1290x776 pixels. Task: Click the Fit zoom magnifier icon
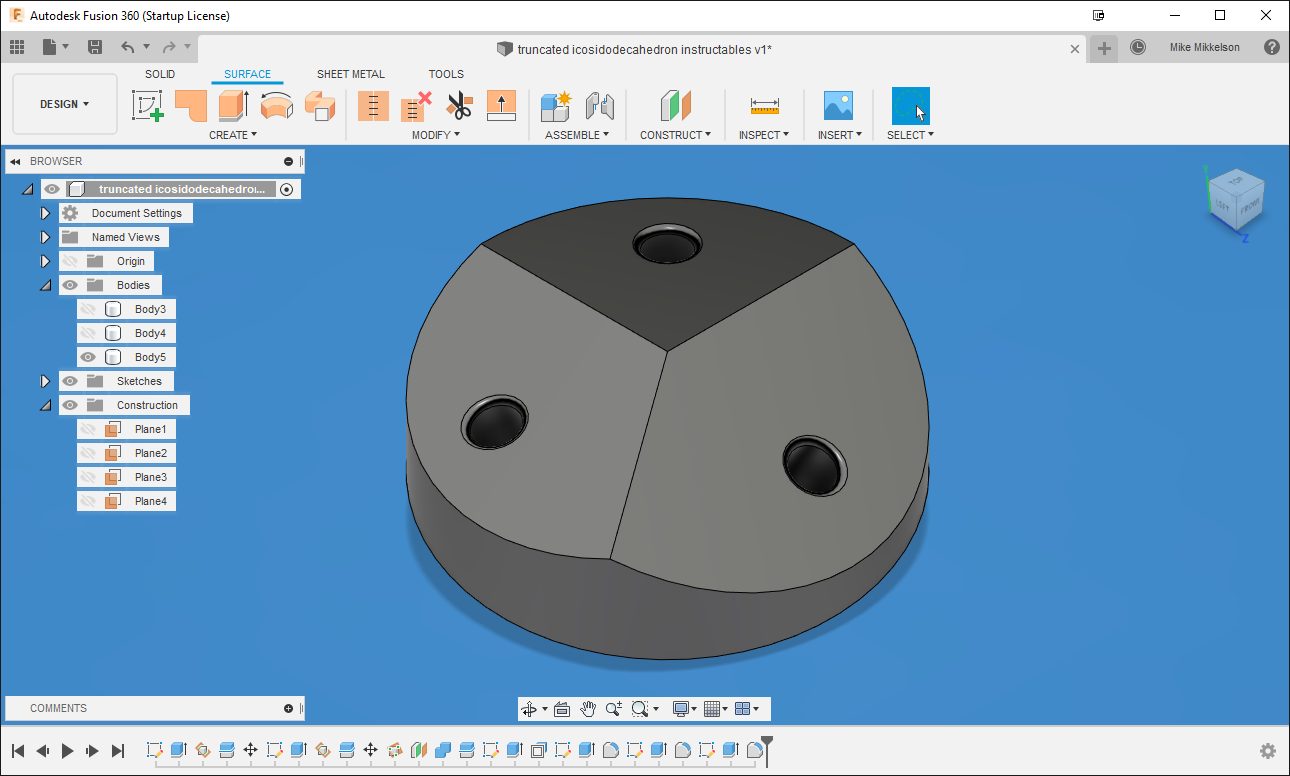point(640,708)
